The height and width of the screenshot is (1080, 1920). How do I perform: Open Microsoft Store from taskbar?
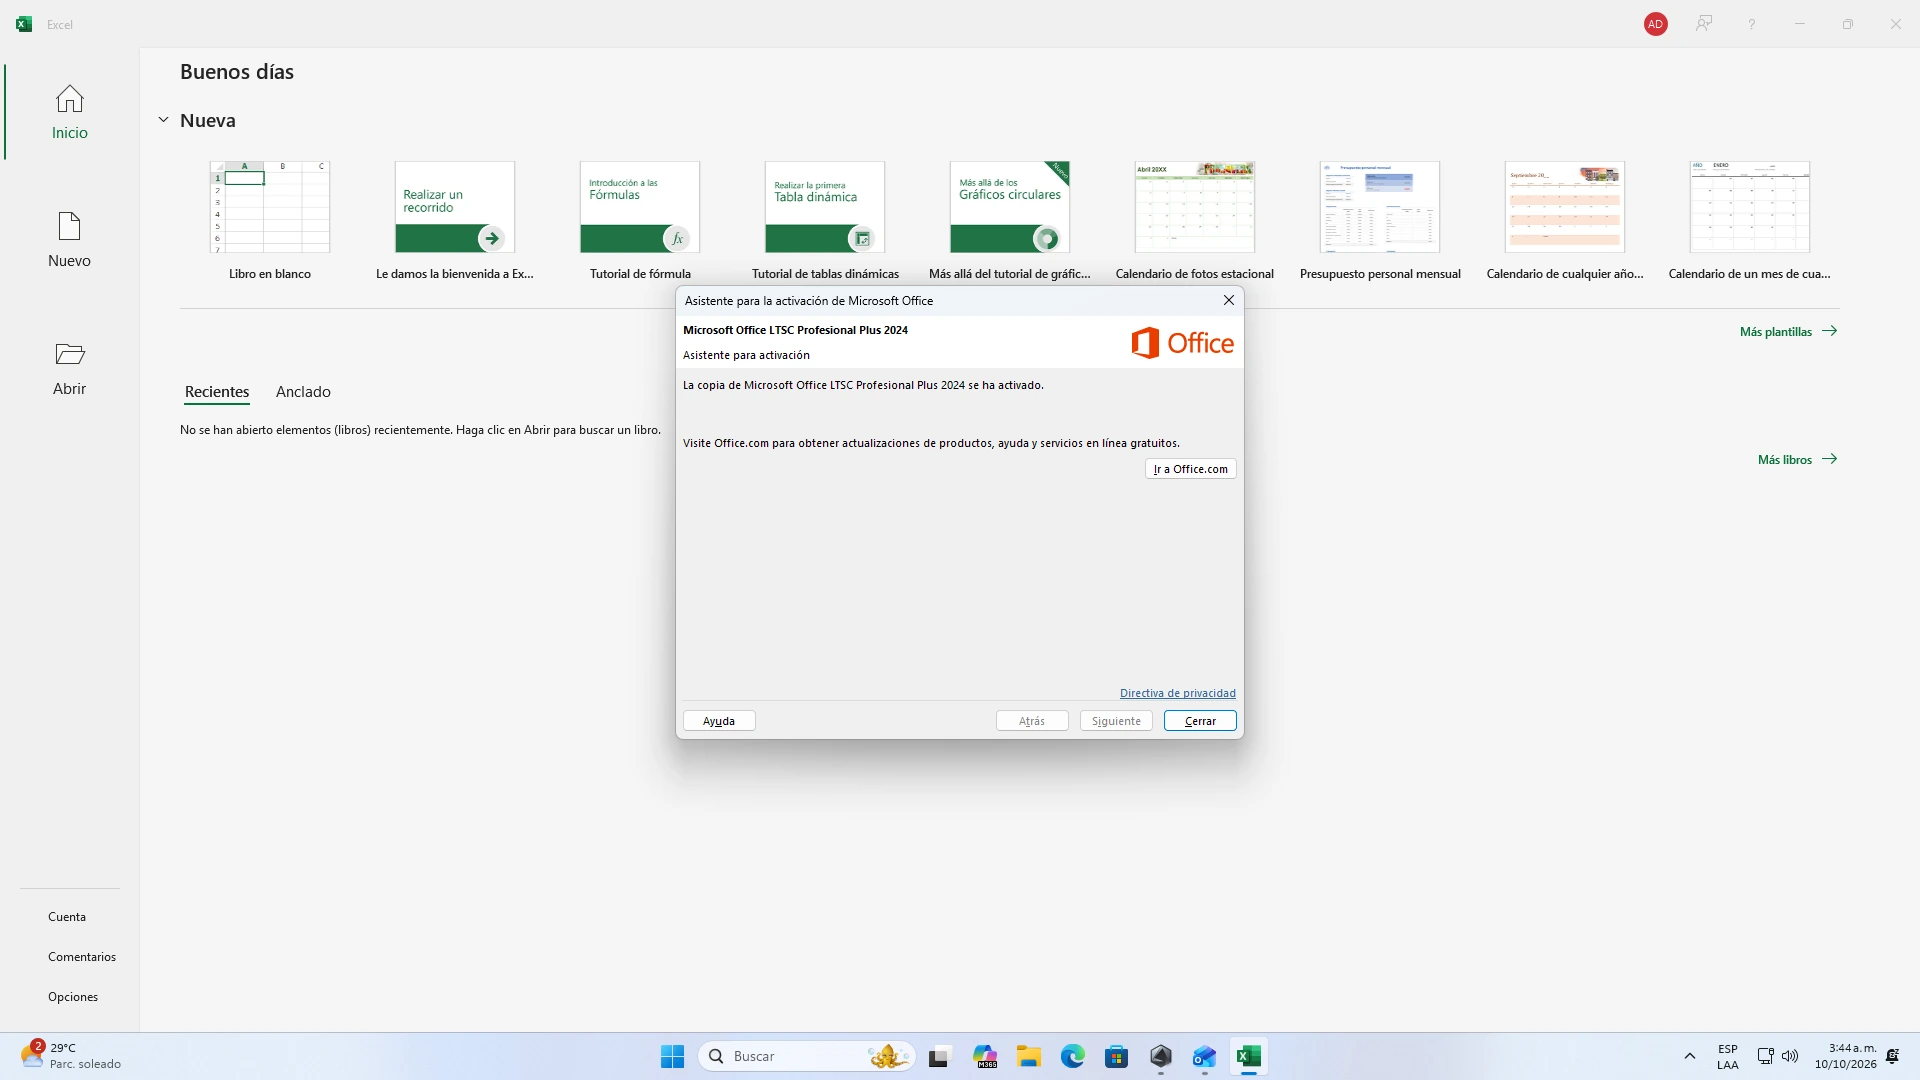(x=1116, y=1056)
